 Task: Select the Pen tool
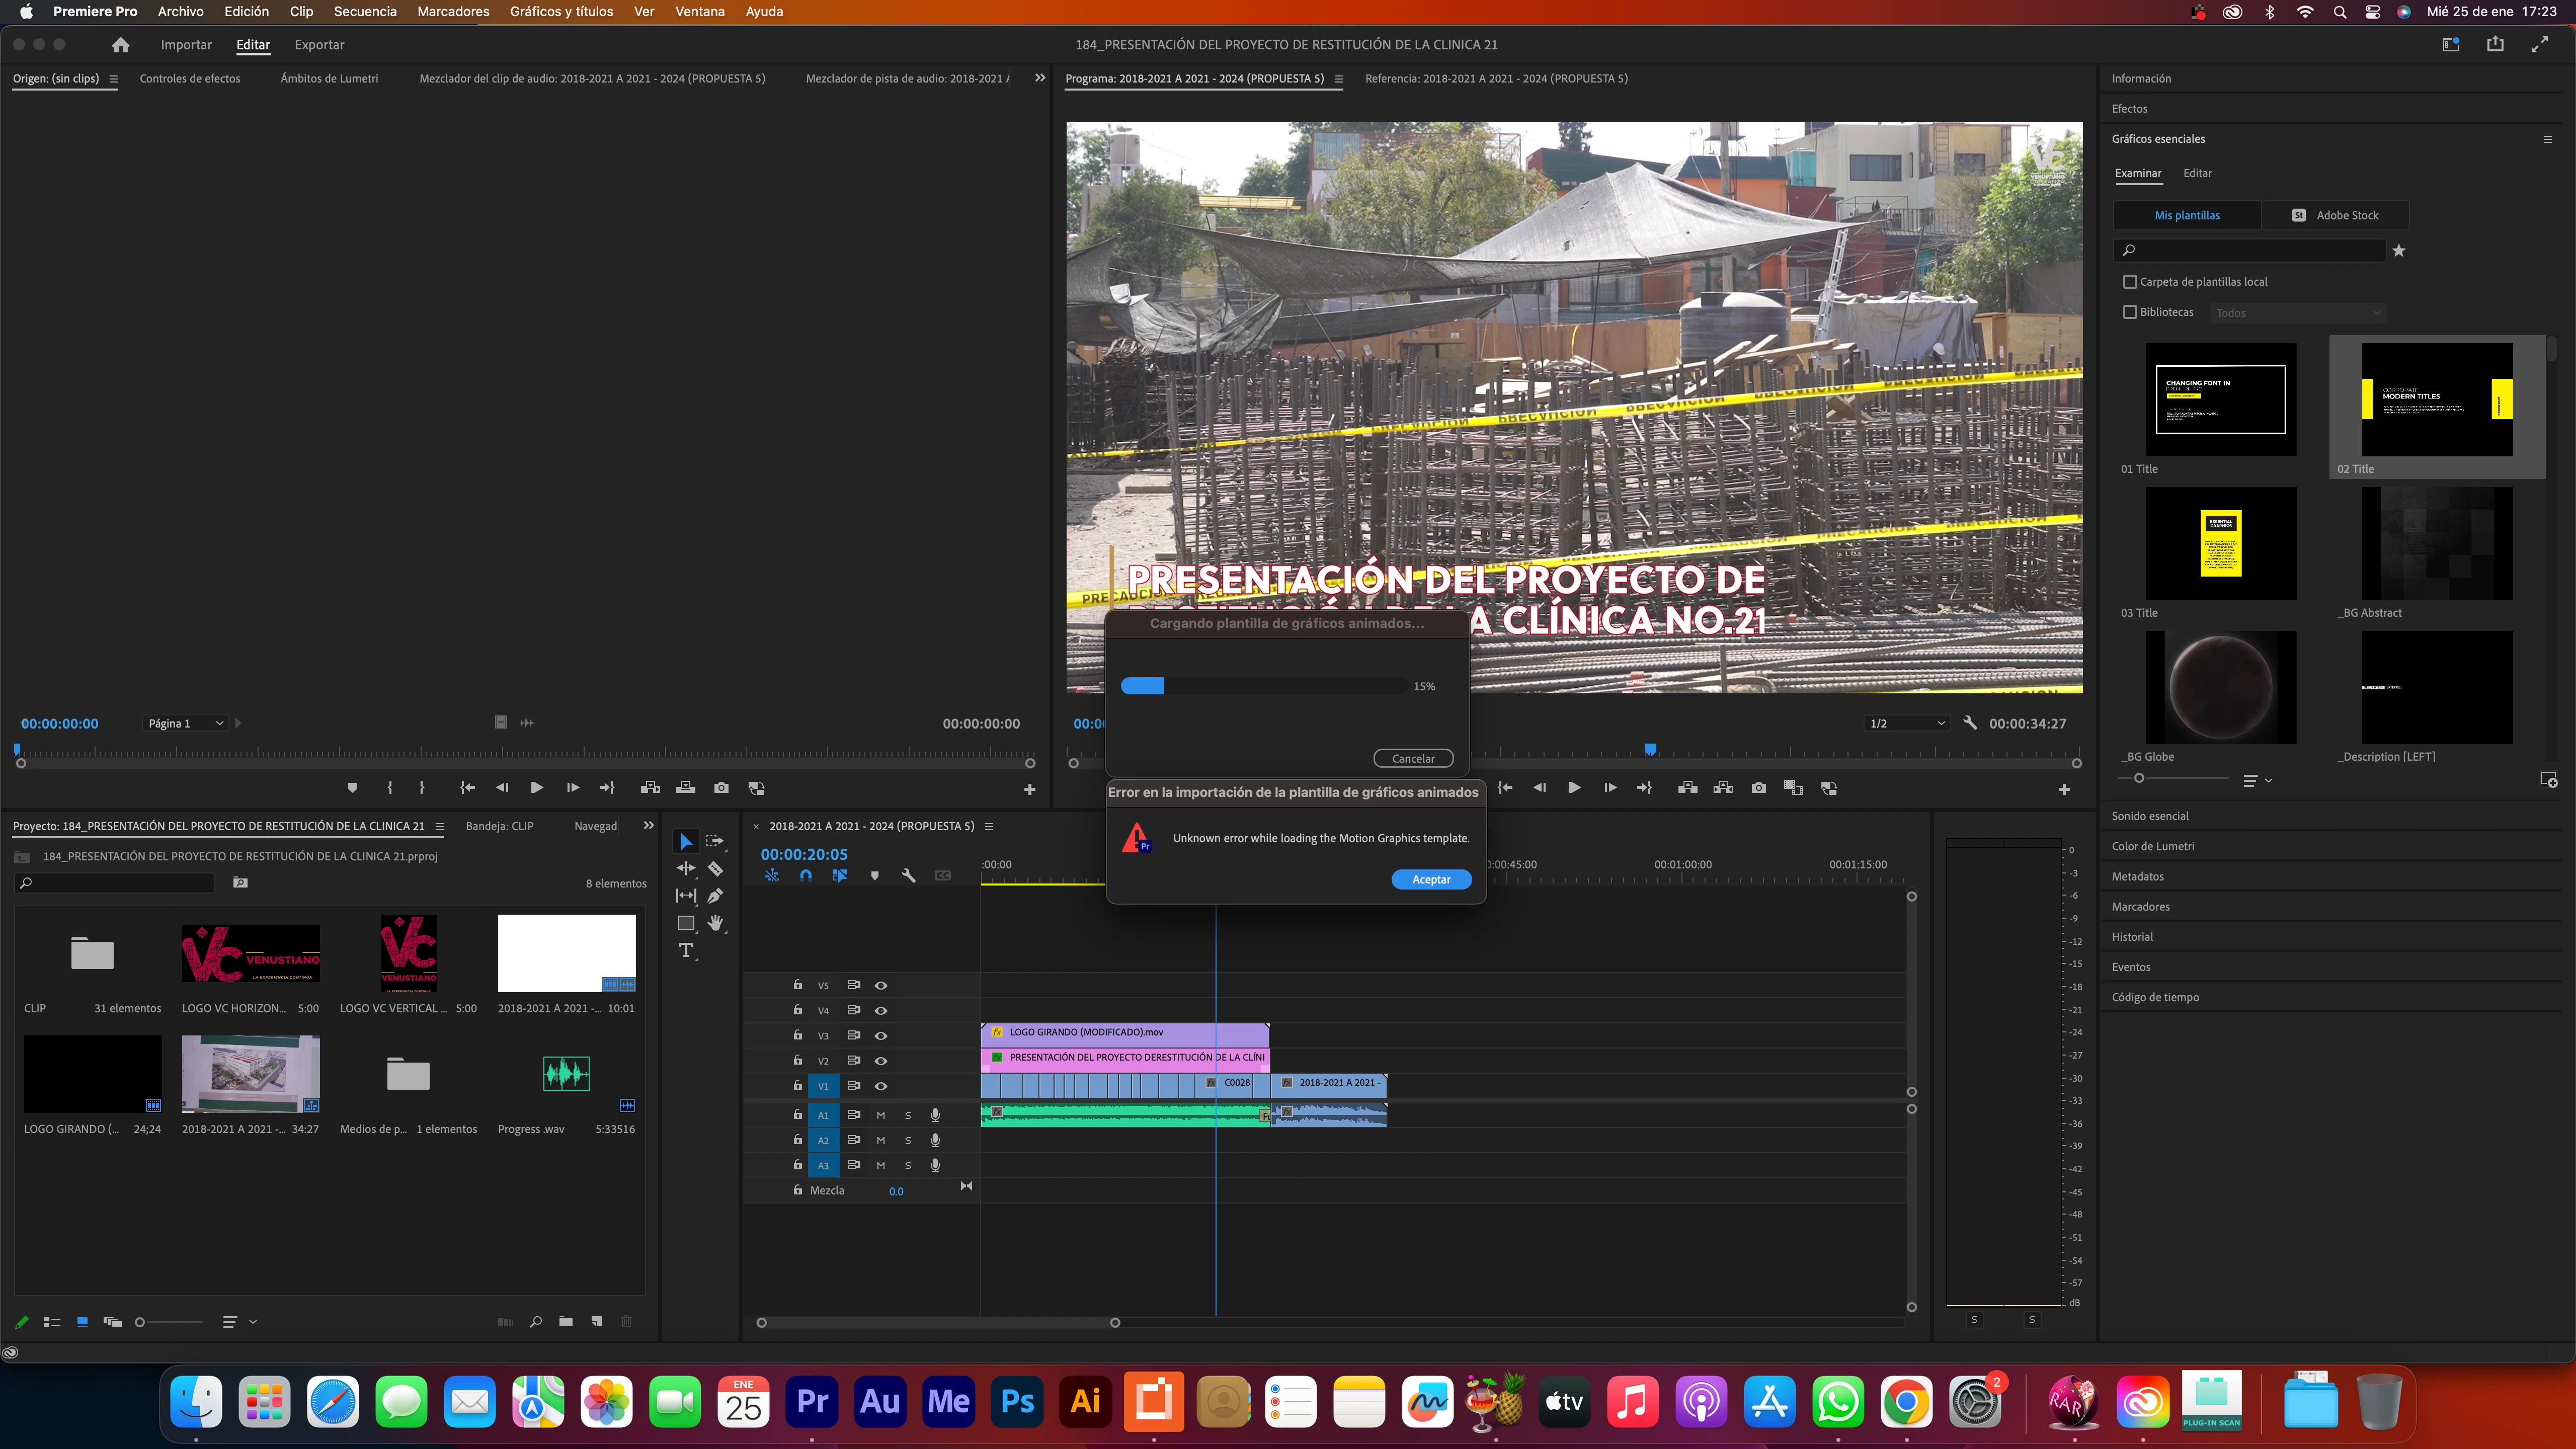(x=715, y=895)
